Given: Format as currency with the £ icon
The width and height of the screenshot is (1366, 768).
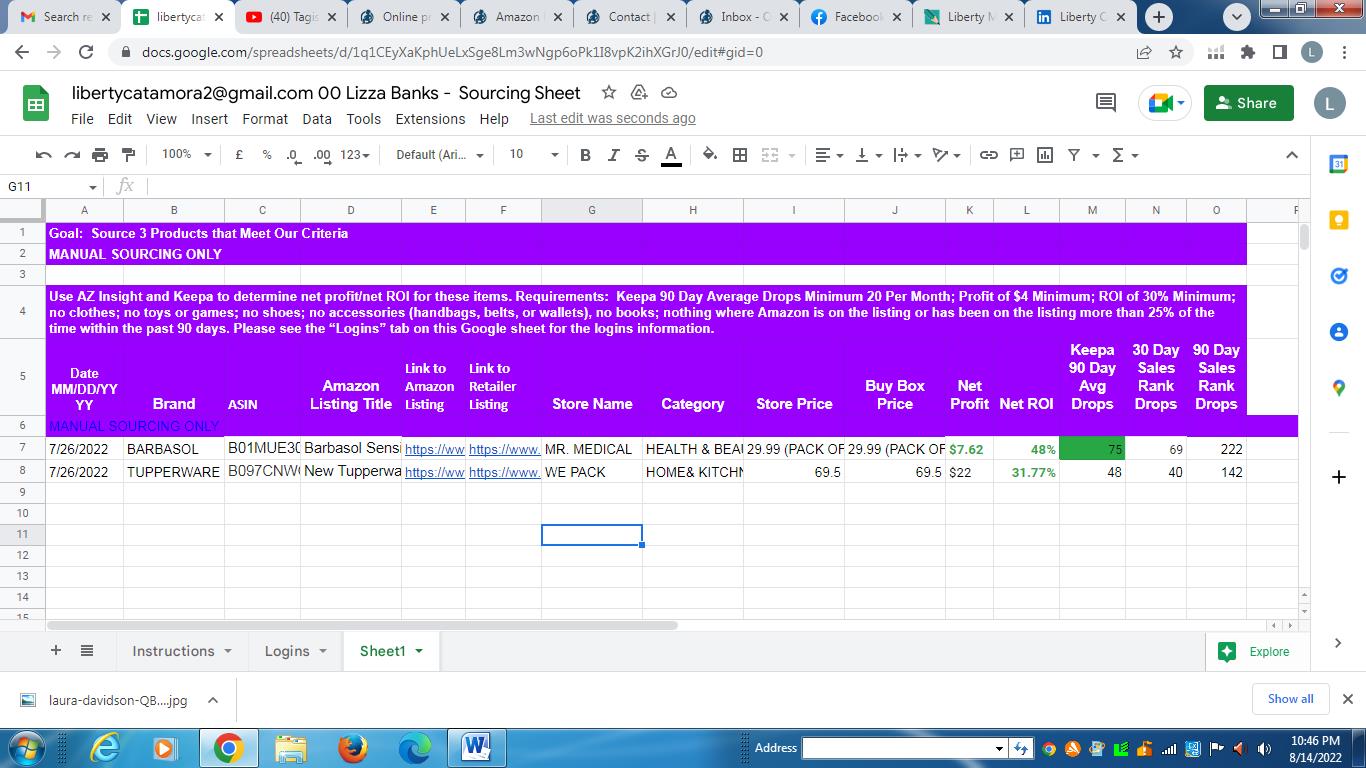Looking at the screenshot, I should coord(239,155).
